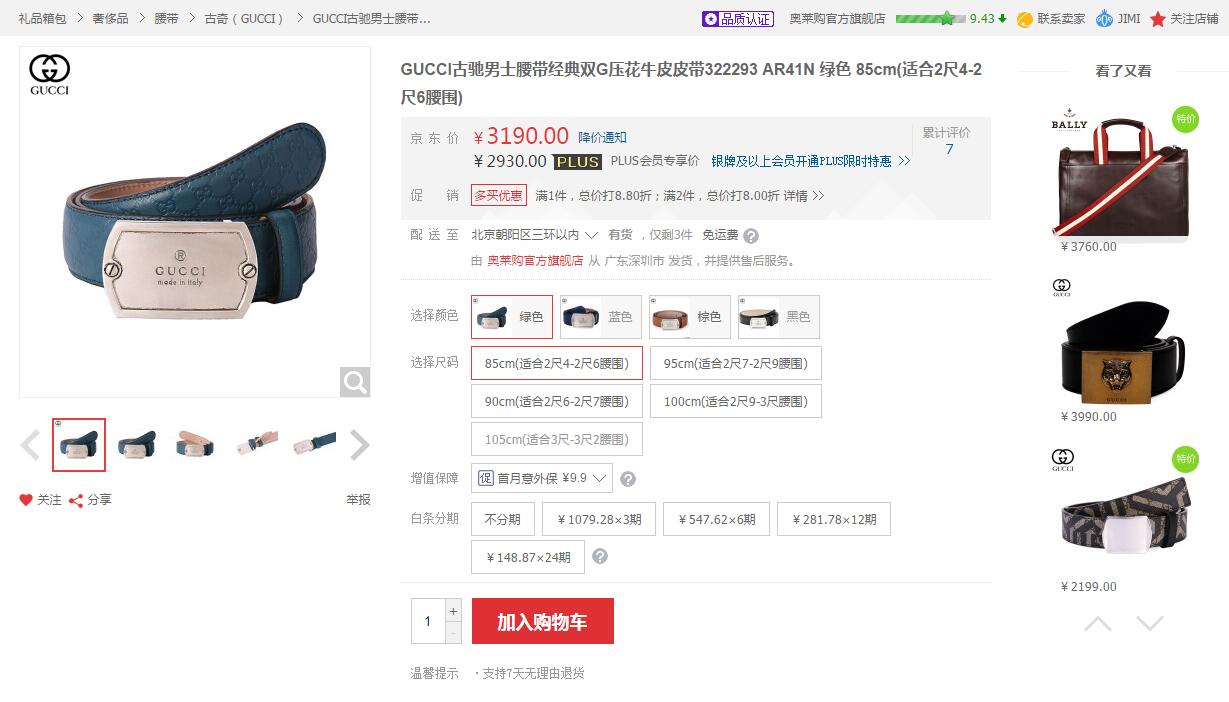Click the magnifier zoom icon on product image
This screenshot has height=702, width=1229.
[x=355, y=382]
